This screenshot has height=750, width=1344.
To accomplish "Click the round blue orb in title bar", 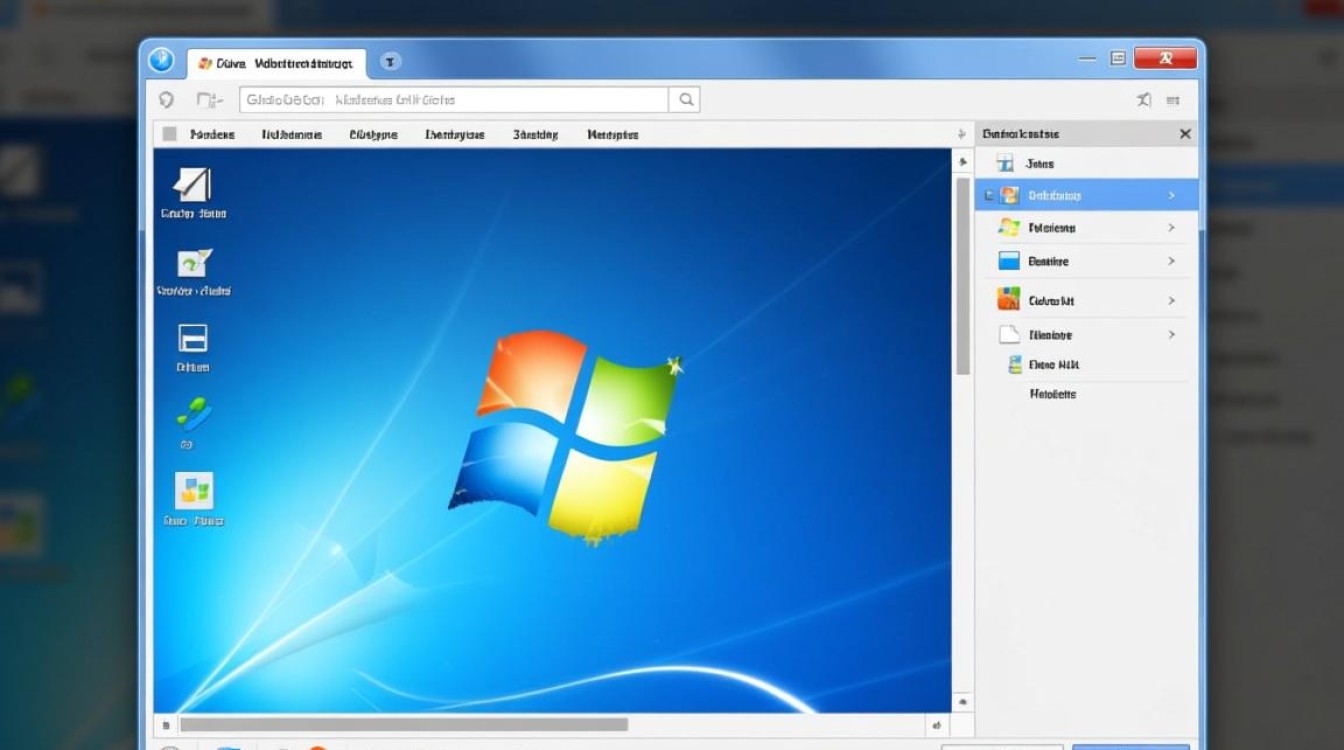I will tap(161, 61).
